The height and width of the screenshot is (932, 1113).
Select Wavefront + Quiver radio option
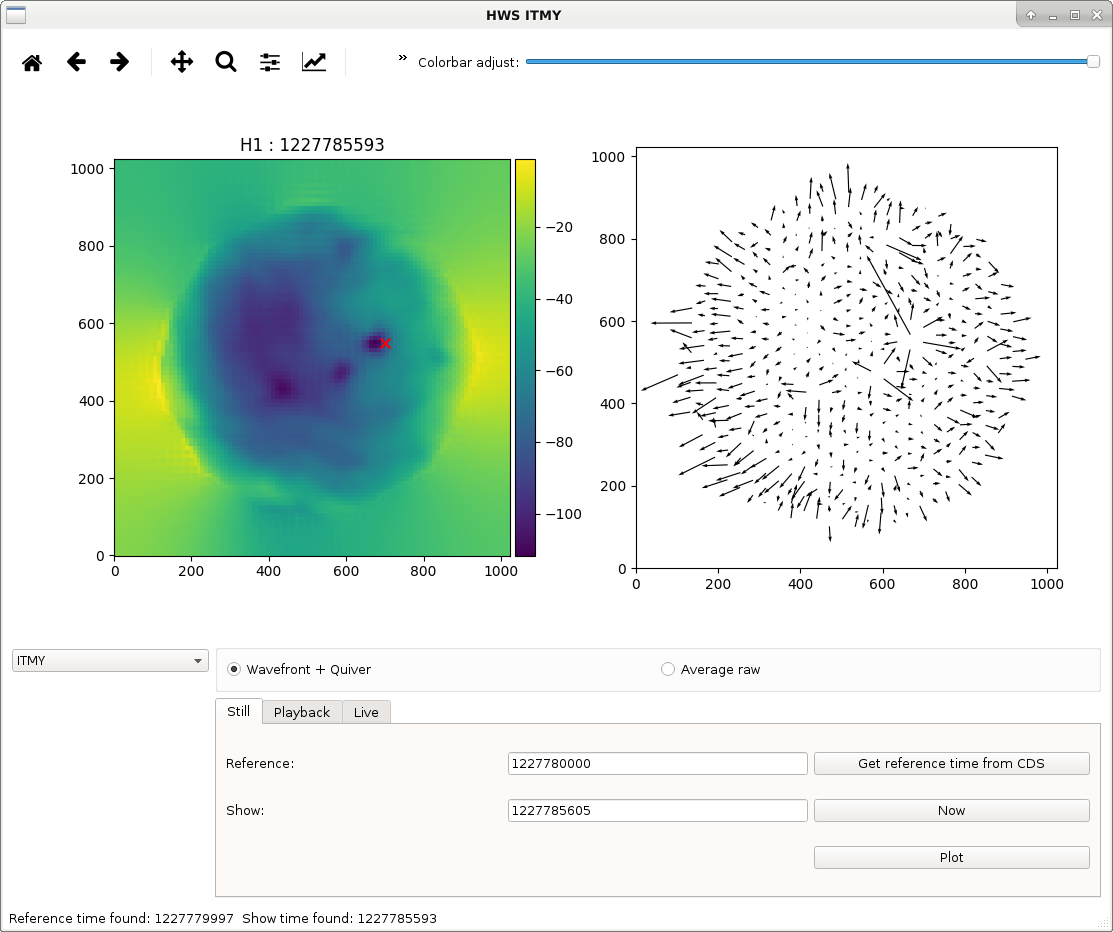click(299, 669)
